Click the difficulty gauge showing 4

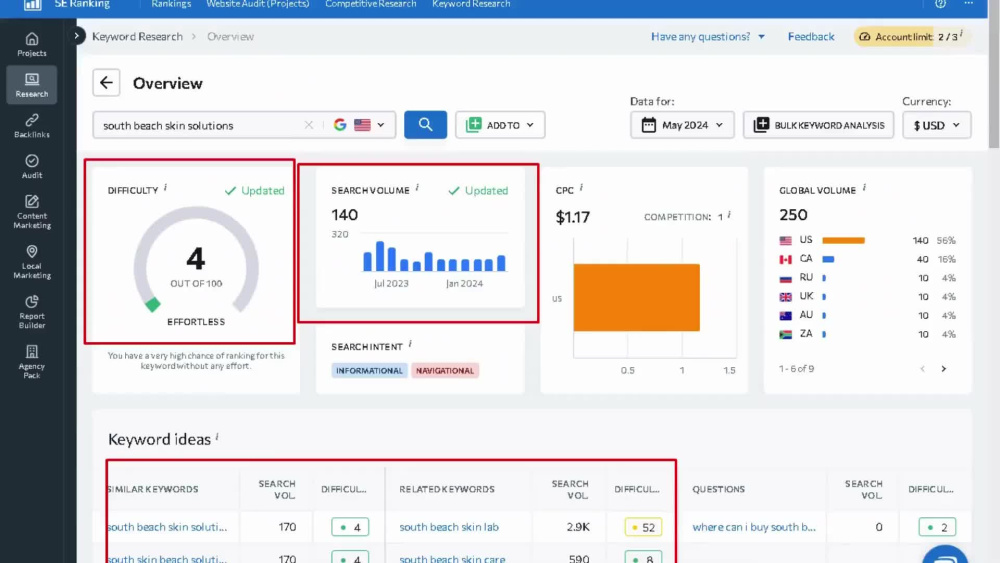(196, 260)
